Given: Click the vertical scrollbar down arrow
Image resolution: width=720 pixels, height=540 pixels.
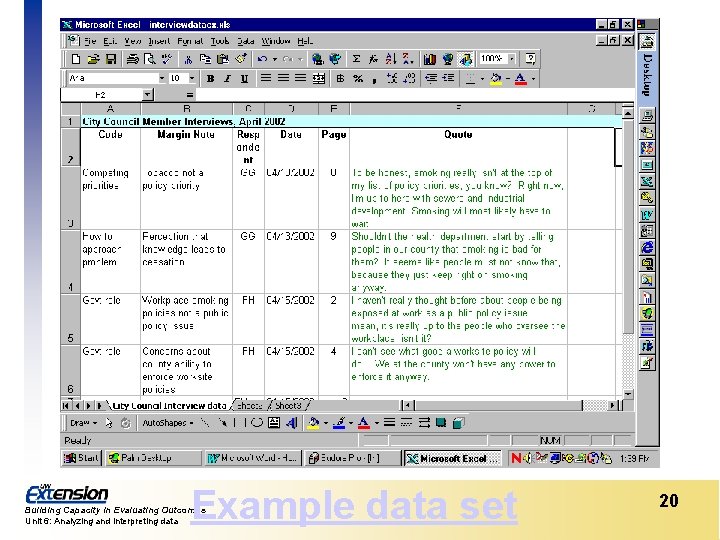Looking at the screenshot, I should click(628, 394).
